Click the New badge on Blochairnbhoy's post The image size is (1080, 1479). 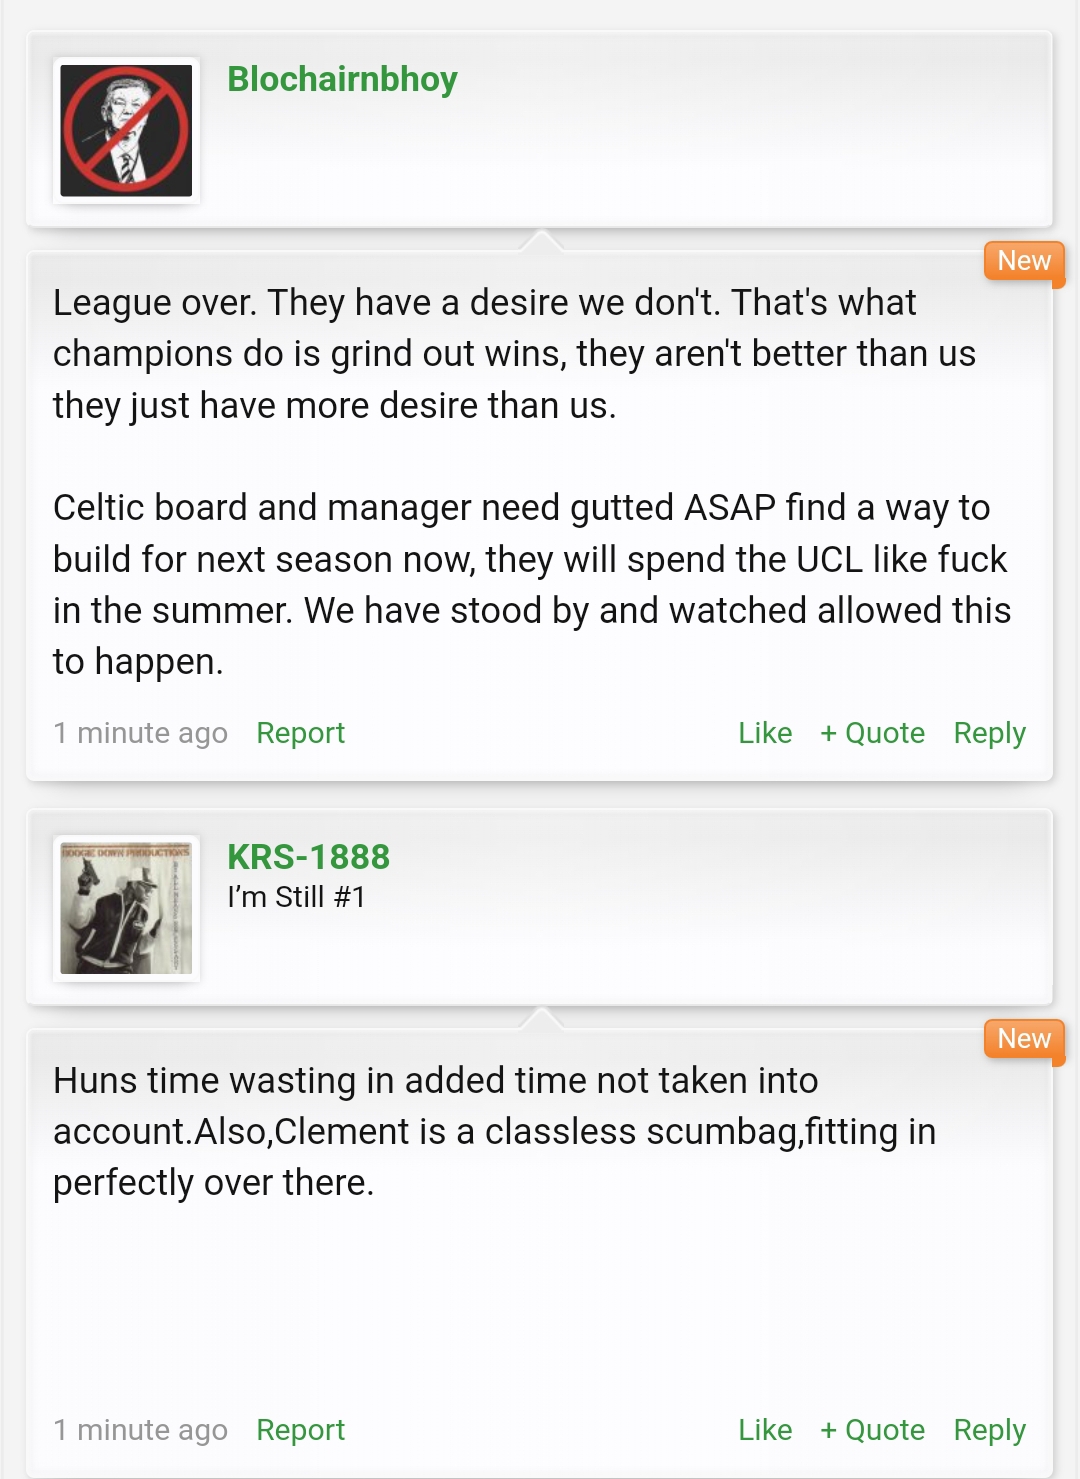(x=1024, y=262)
